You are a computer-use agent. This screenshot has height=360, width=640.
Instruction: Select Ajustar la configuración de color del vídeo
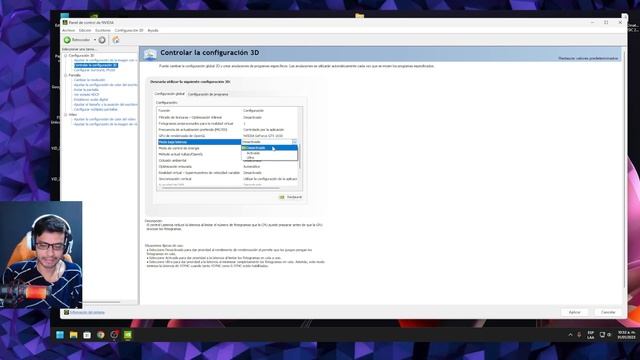coord(104,119)
